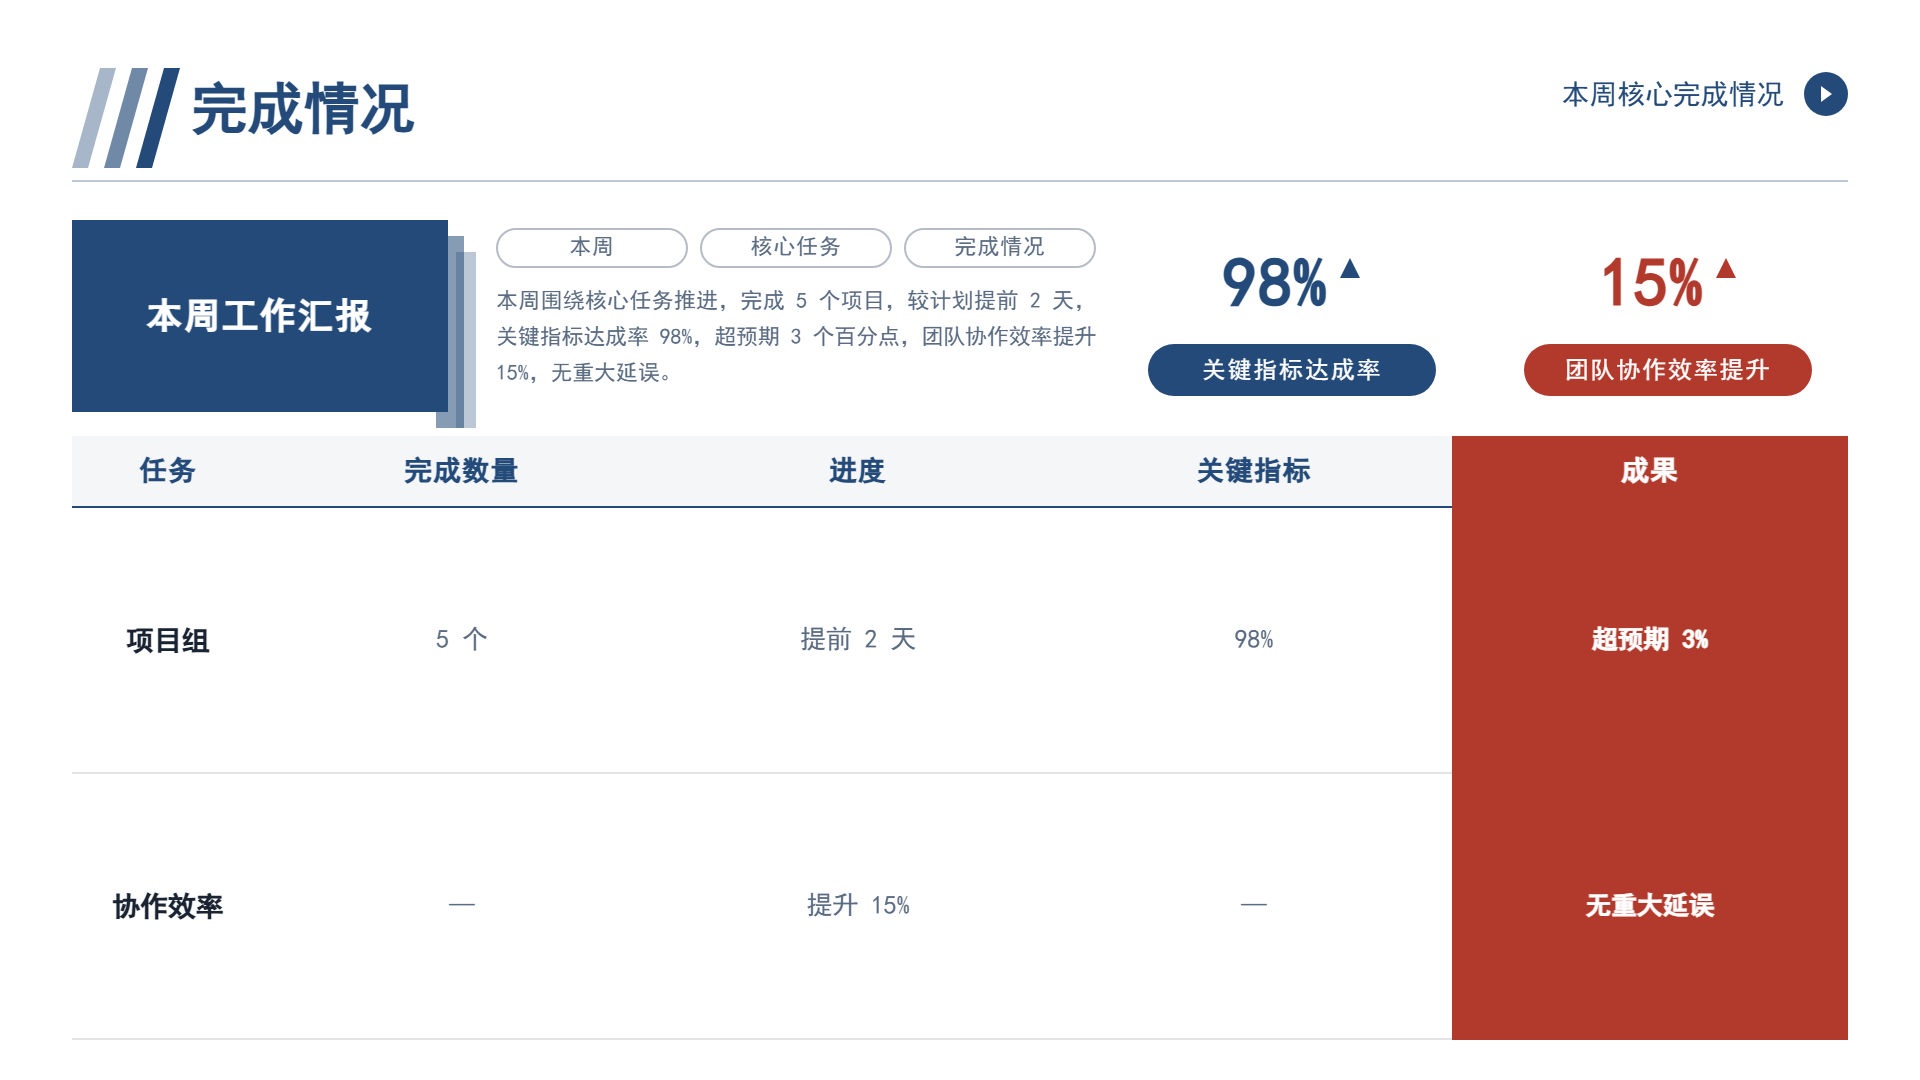Viewport: 1920px width, 1080px height.
Task: Click the 进度 column header
Action: pos(857,471)
